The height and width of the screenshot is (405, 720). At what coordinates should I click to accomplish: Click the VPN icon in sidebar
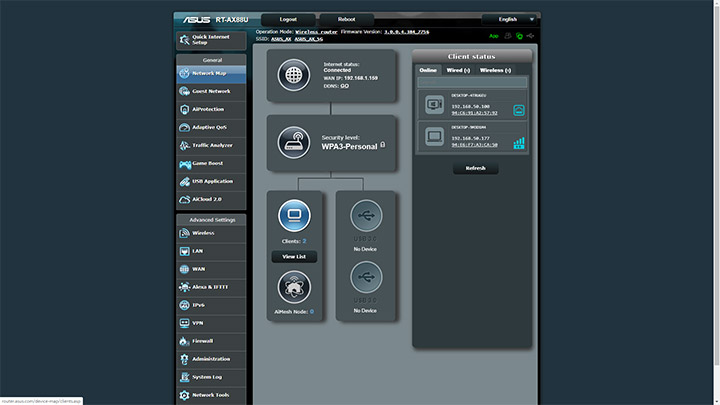coord(185,323)
